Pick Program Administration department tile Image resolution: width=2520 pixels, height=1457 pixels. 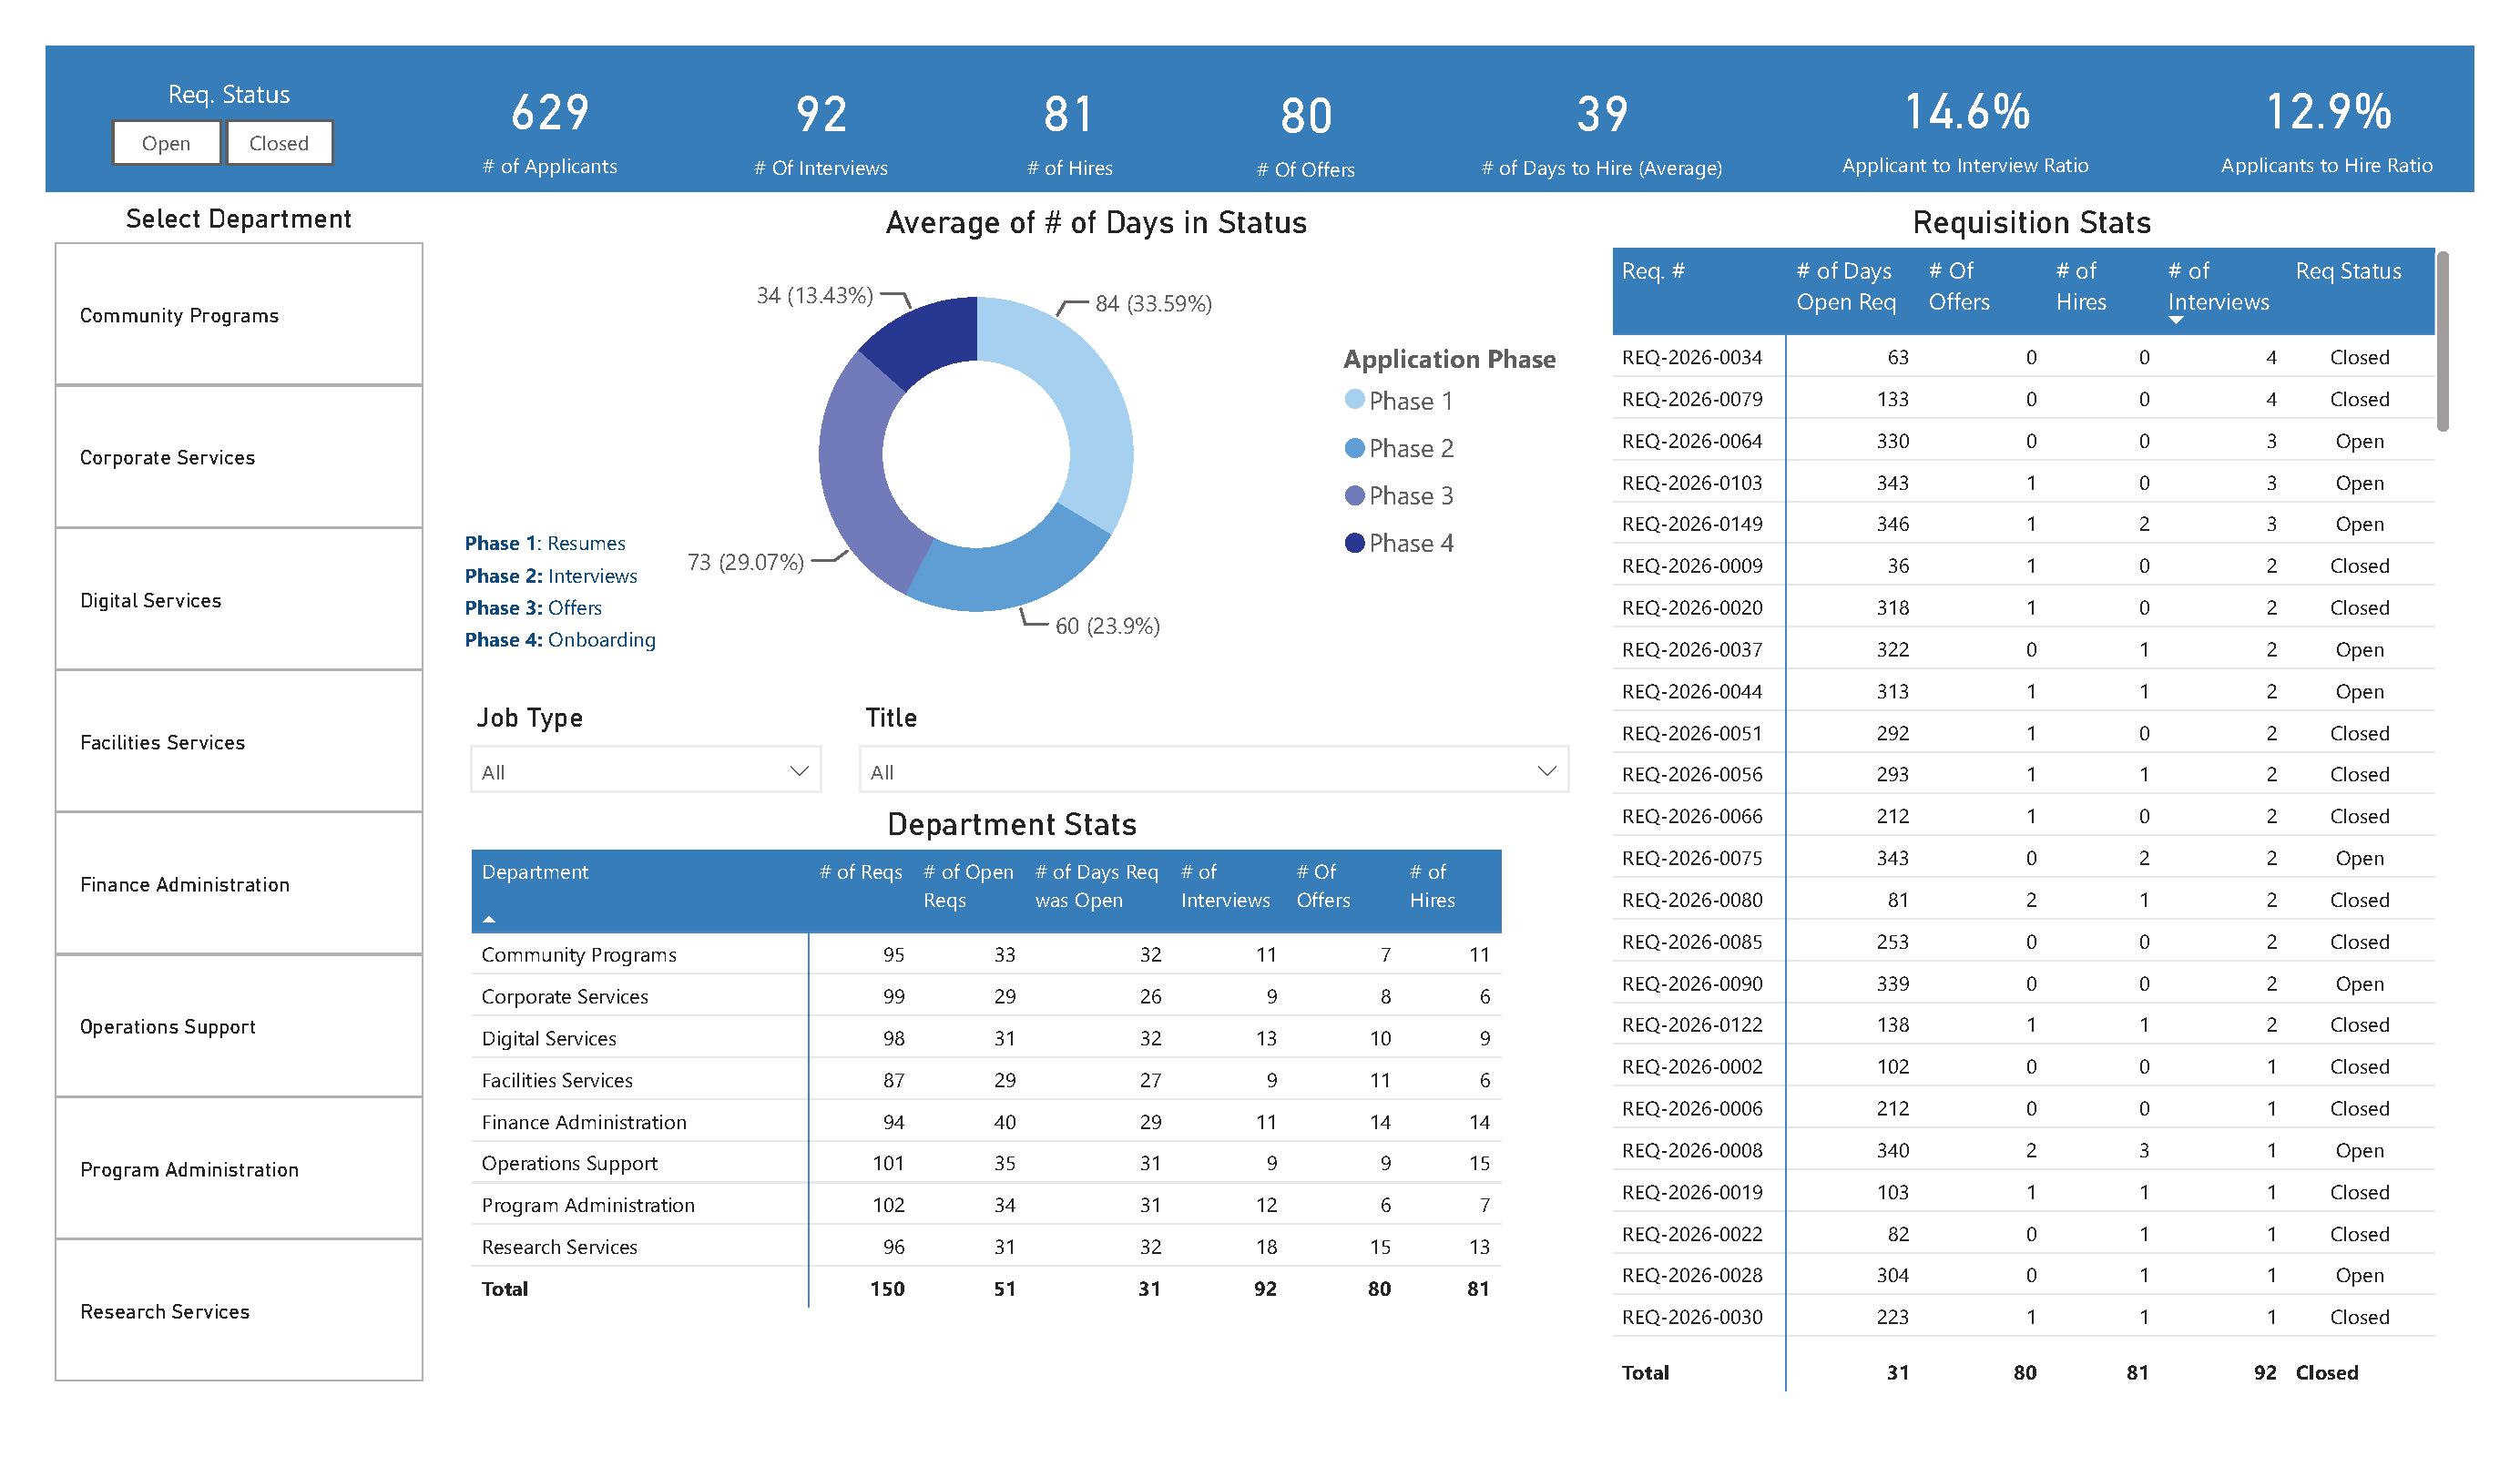[x=239, y=1169]
